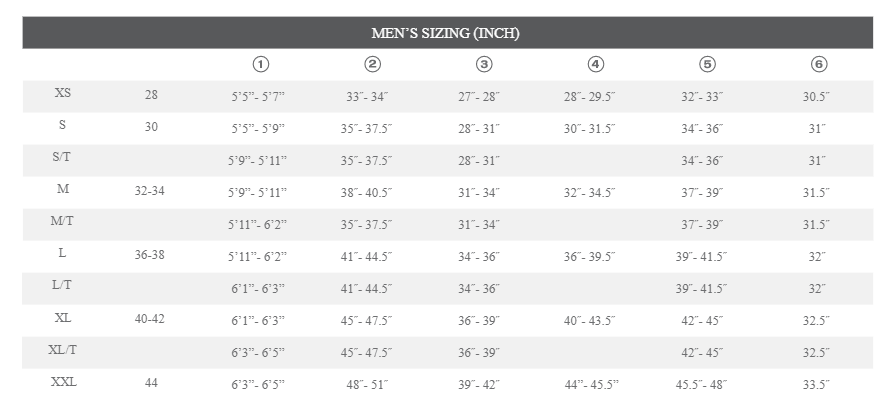Click the MEN'S SIZING (INCH) header title

click(445, 33)
